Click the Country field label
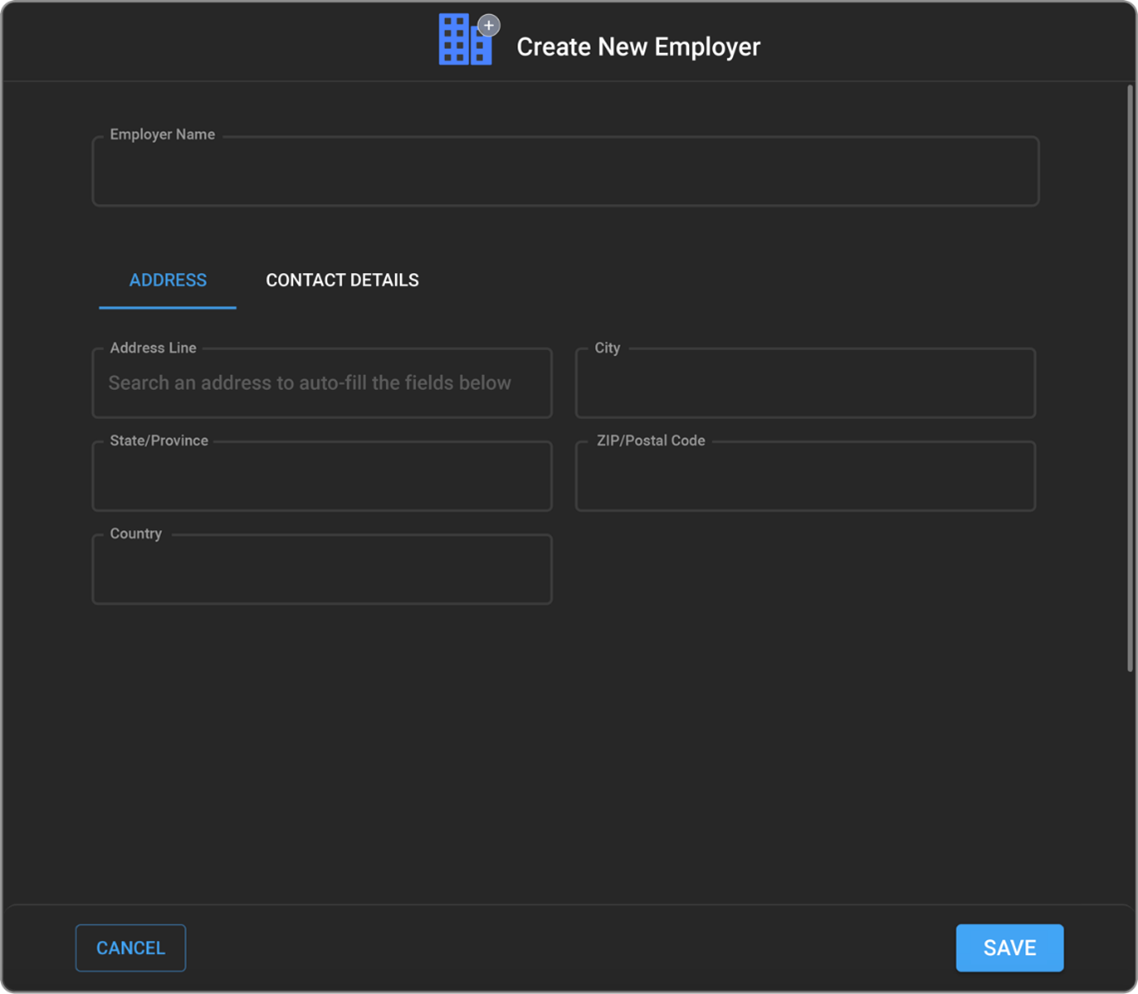 135,534
